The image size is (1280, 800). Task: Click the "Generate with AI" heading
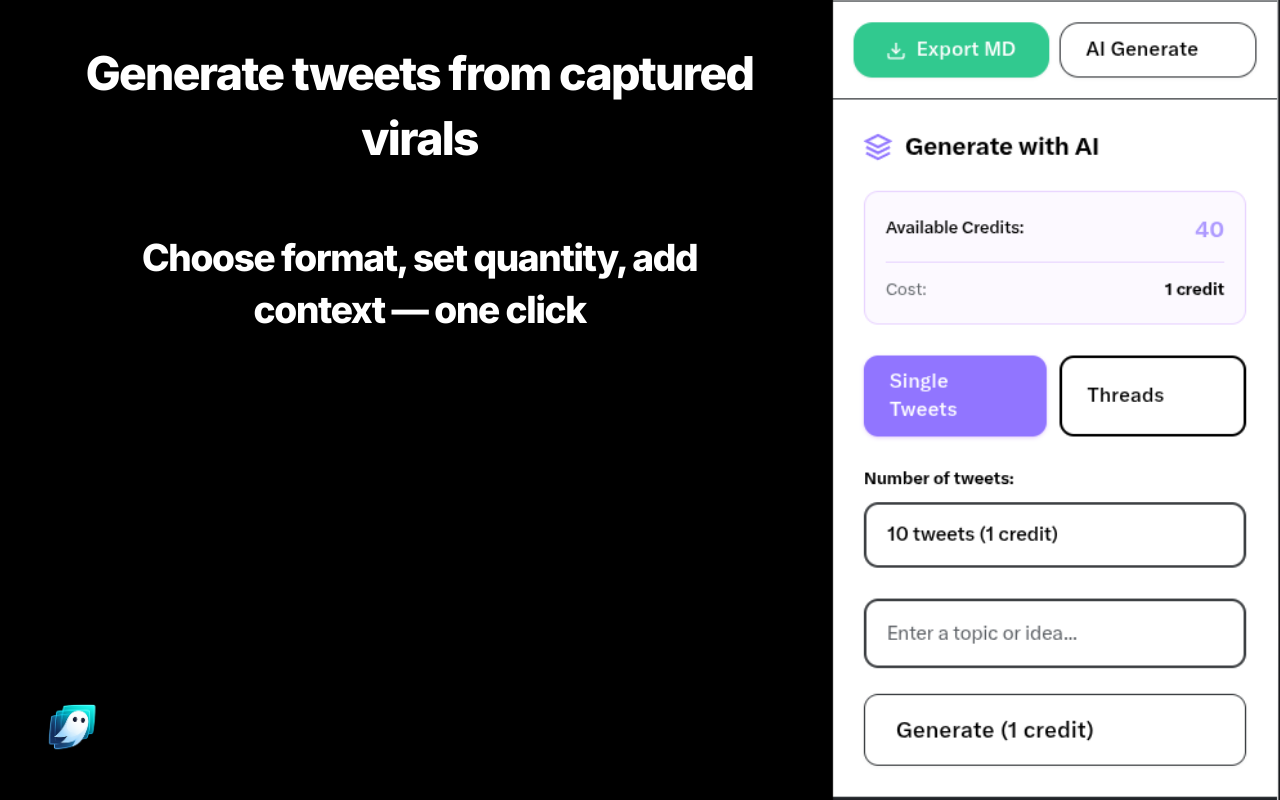tap(1001, 147)
